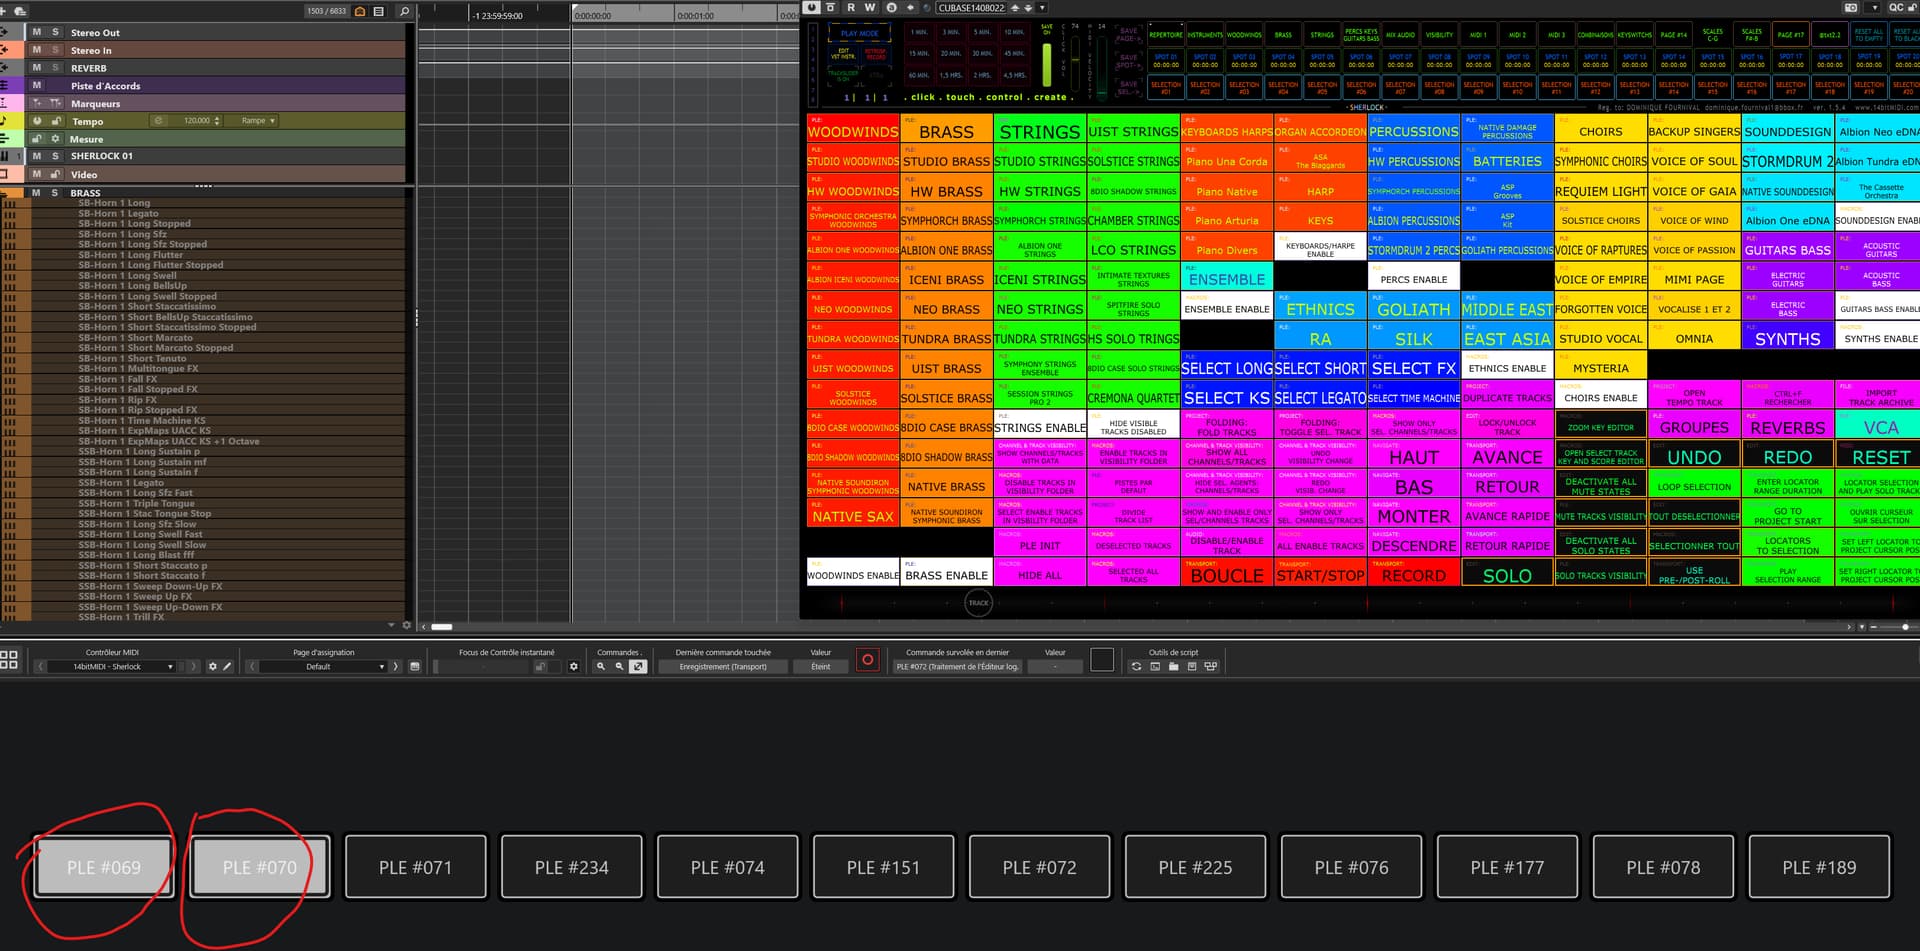Mute the Stereo Out track

(37, 32)
